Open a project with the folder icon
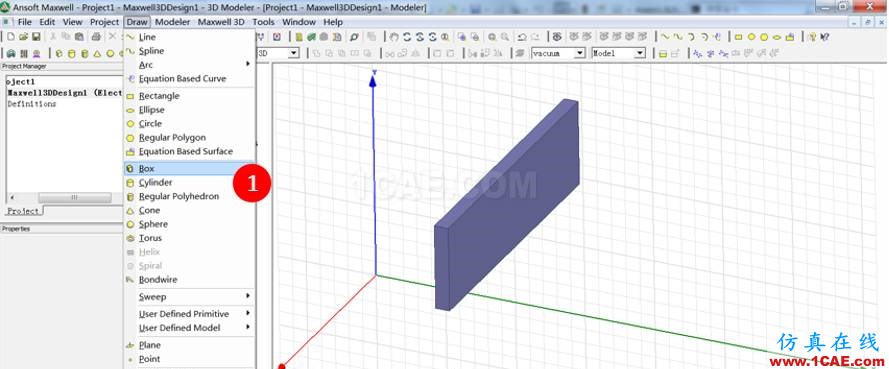 coord(23,37)
